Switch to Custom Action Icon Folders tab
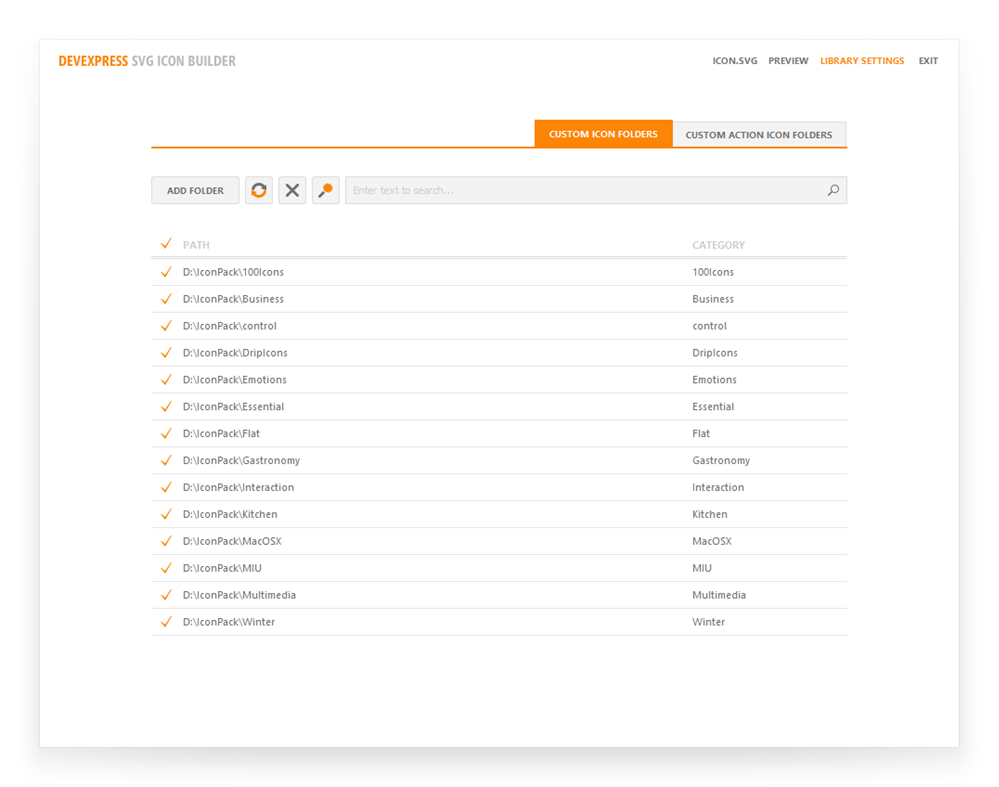Screen dimensions: 999x787 pyautogui.click(x=759, y=134)
